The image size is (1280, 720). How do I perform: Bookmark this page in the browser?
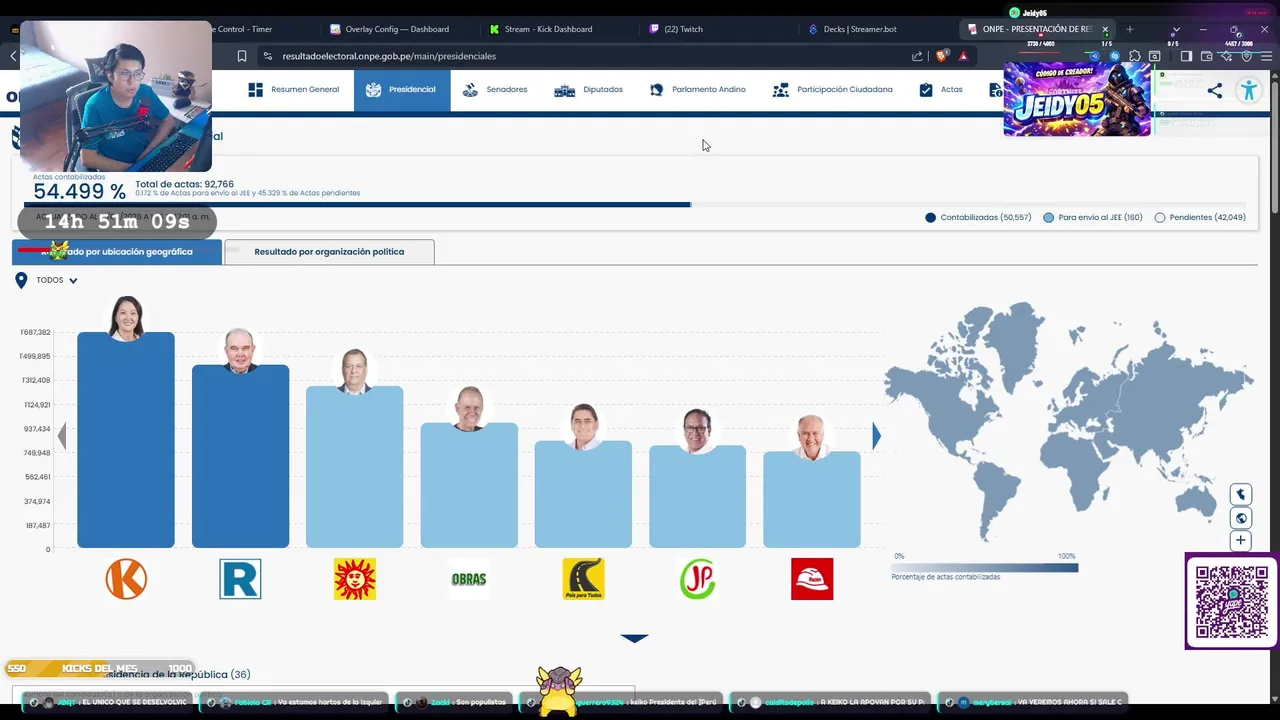[242, 56]
